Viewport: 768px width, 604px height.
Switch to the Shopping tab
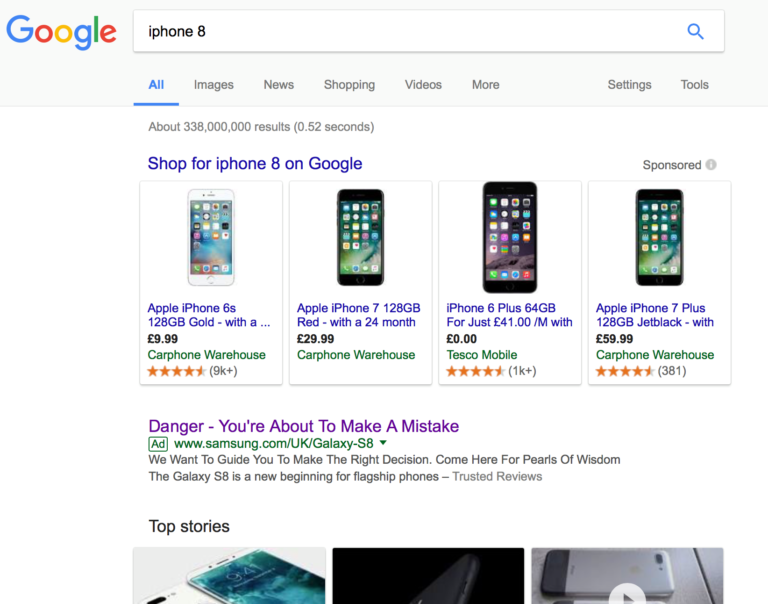pos(349,85)
